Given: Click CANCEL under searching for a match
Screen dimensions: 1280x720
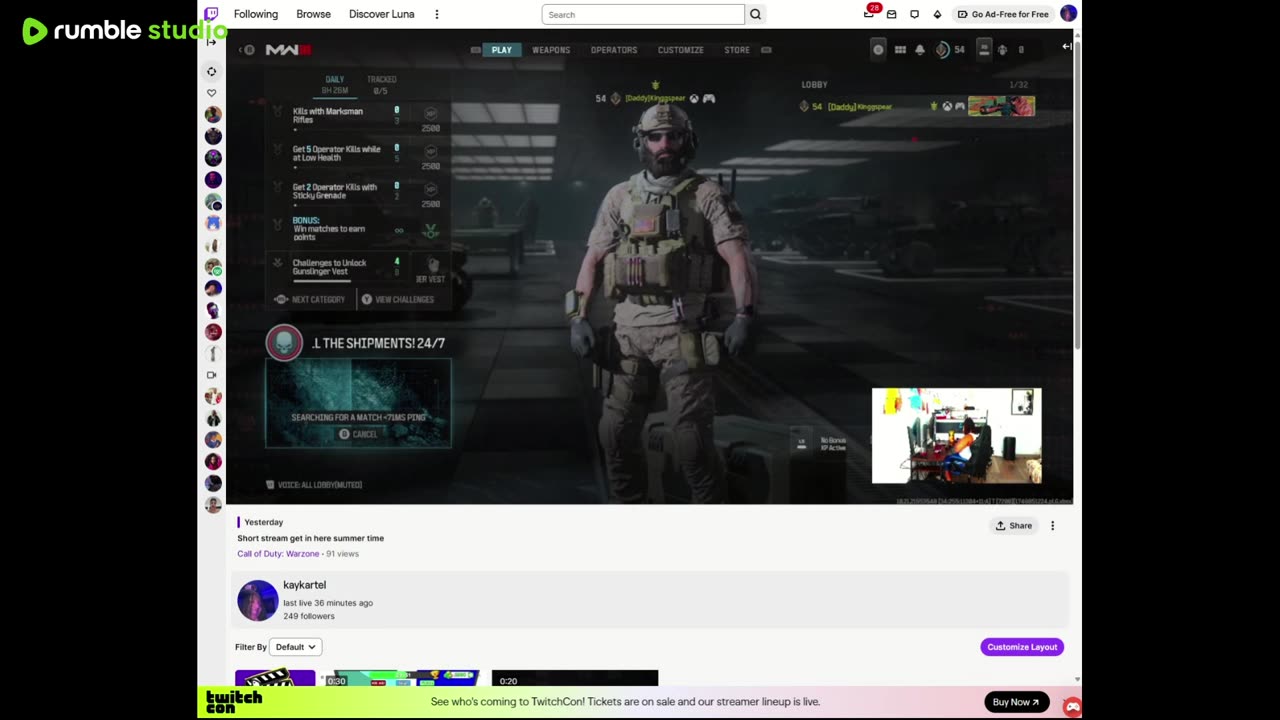Looking at the screenshot, I should click(358, 434).
